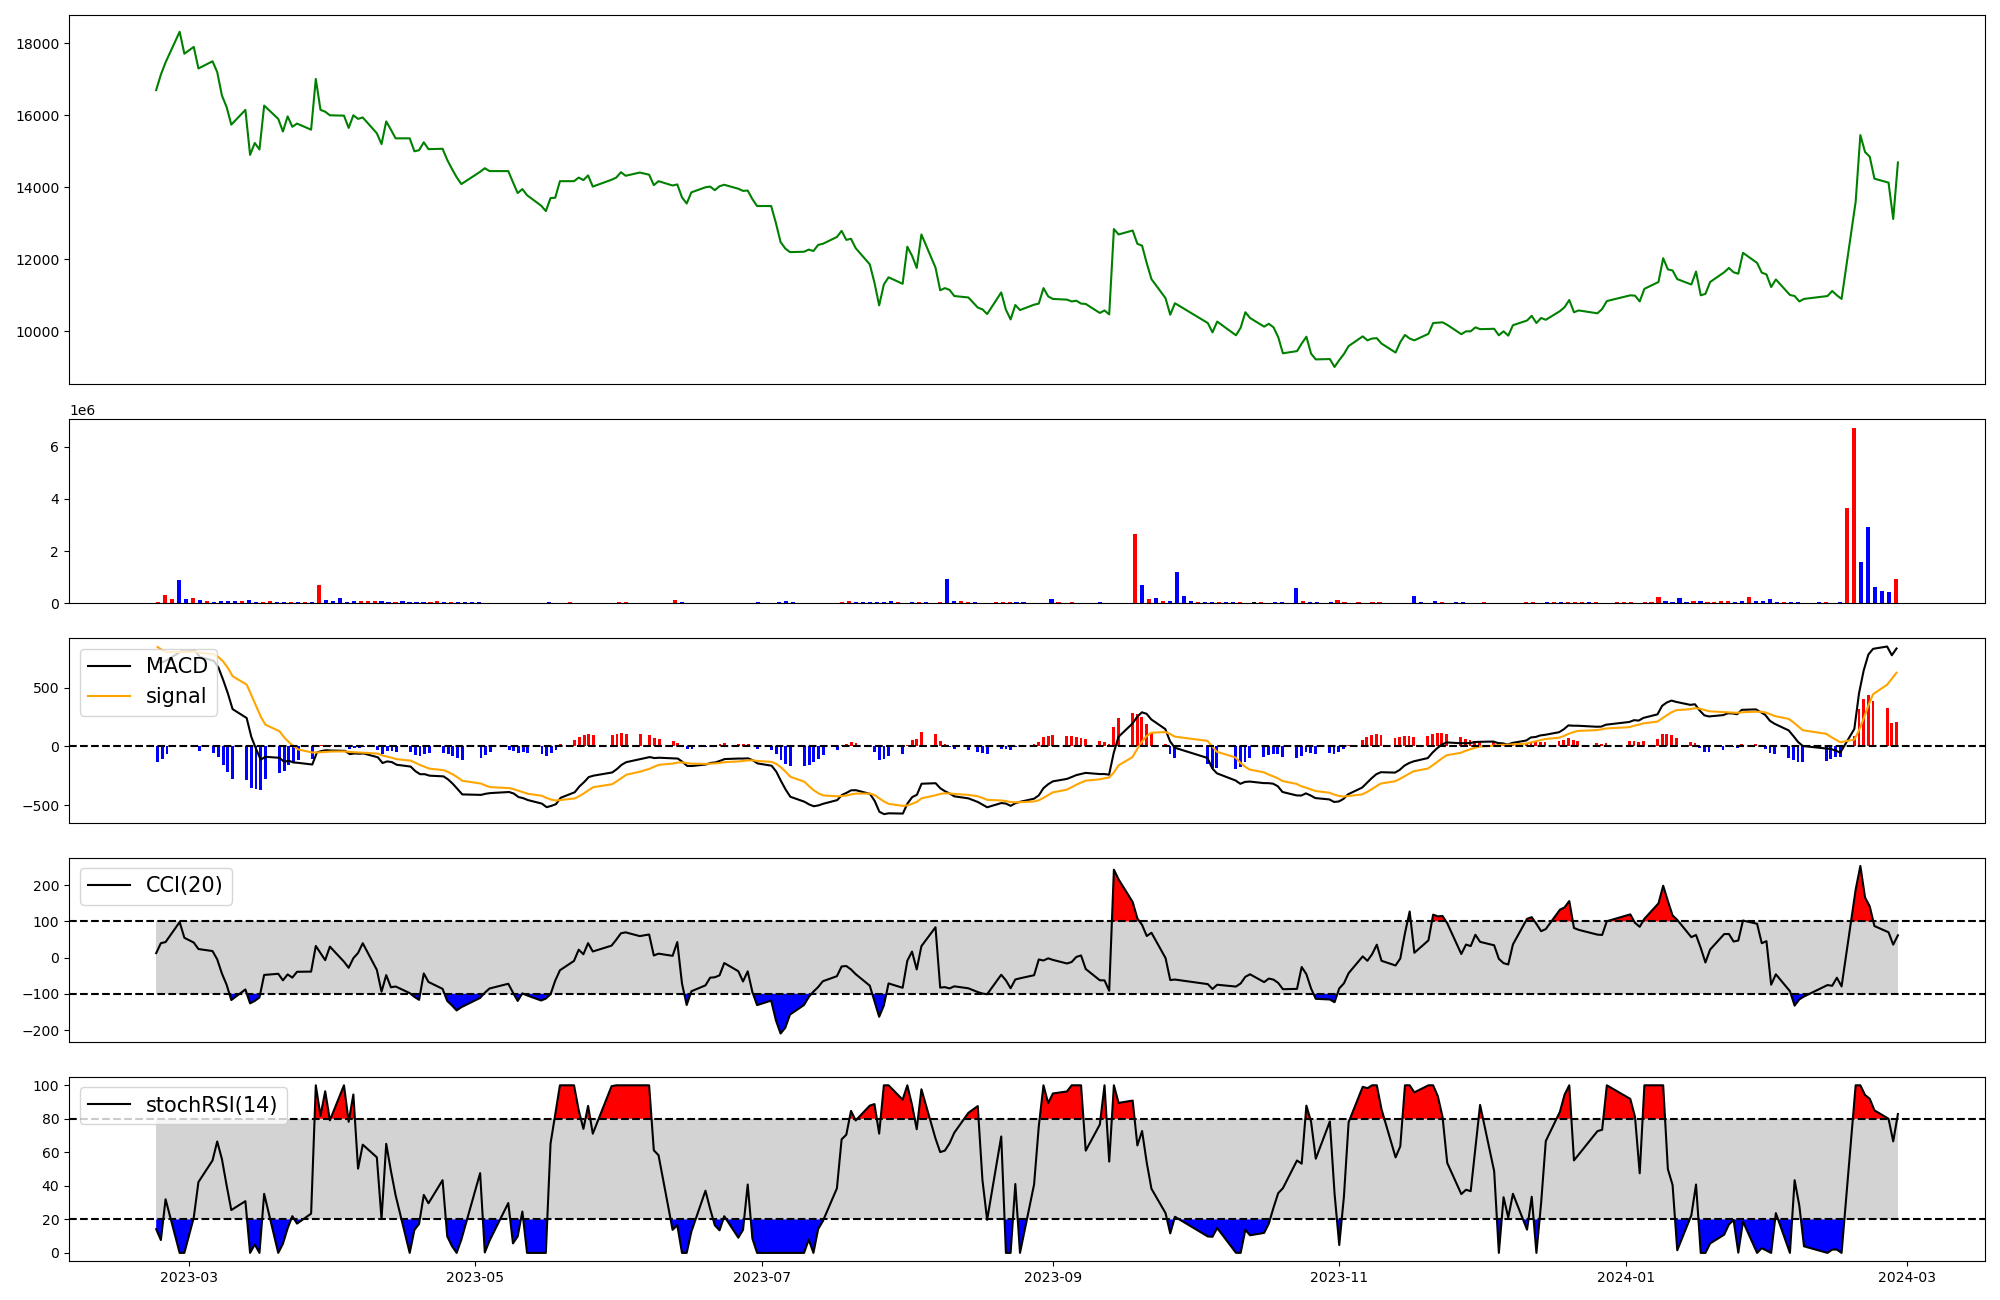2000x1300 pixels.
Task: Click the red volume bar near mid-September 2023
Action: [x=1135, y=568]
